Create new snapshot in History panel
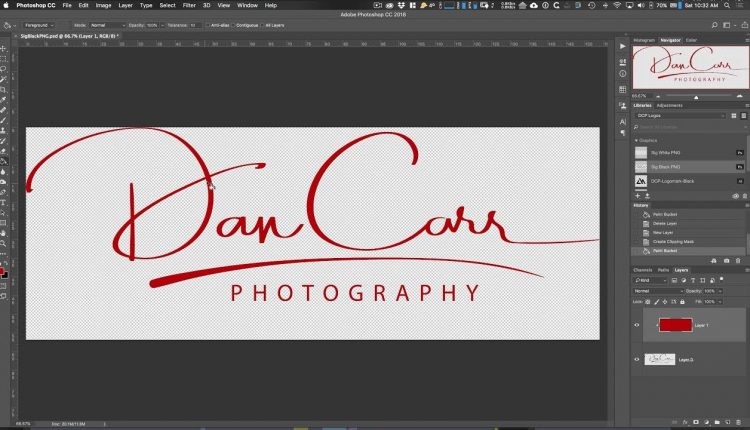The image size is (750, 430). 727,261
